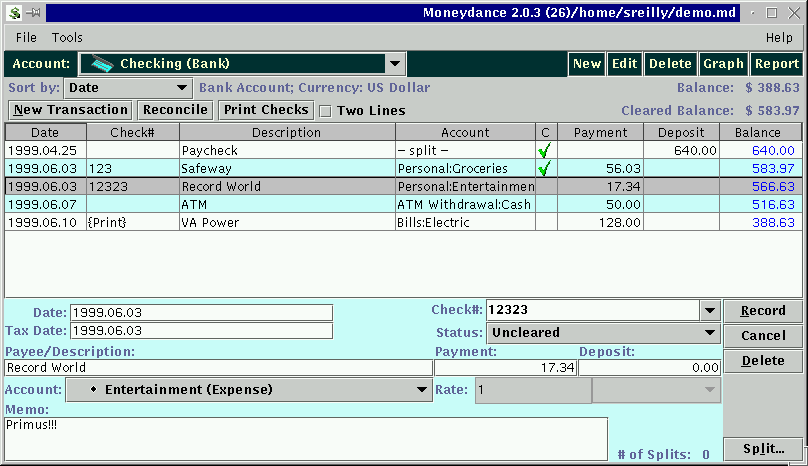Select the ATM transaction description cell
This screenshot has width=808, height=466.
pyautogui.click(x=287, y=205)
